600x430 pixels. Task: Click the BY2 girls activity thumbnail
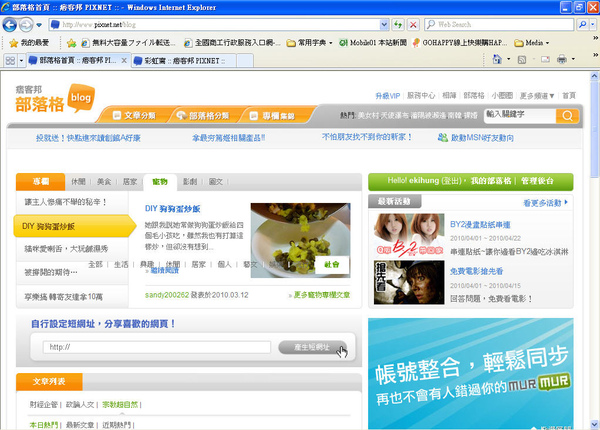409,235
